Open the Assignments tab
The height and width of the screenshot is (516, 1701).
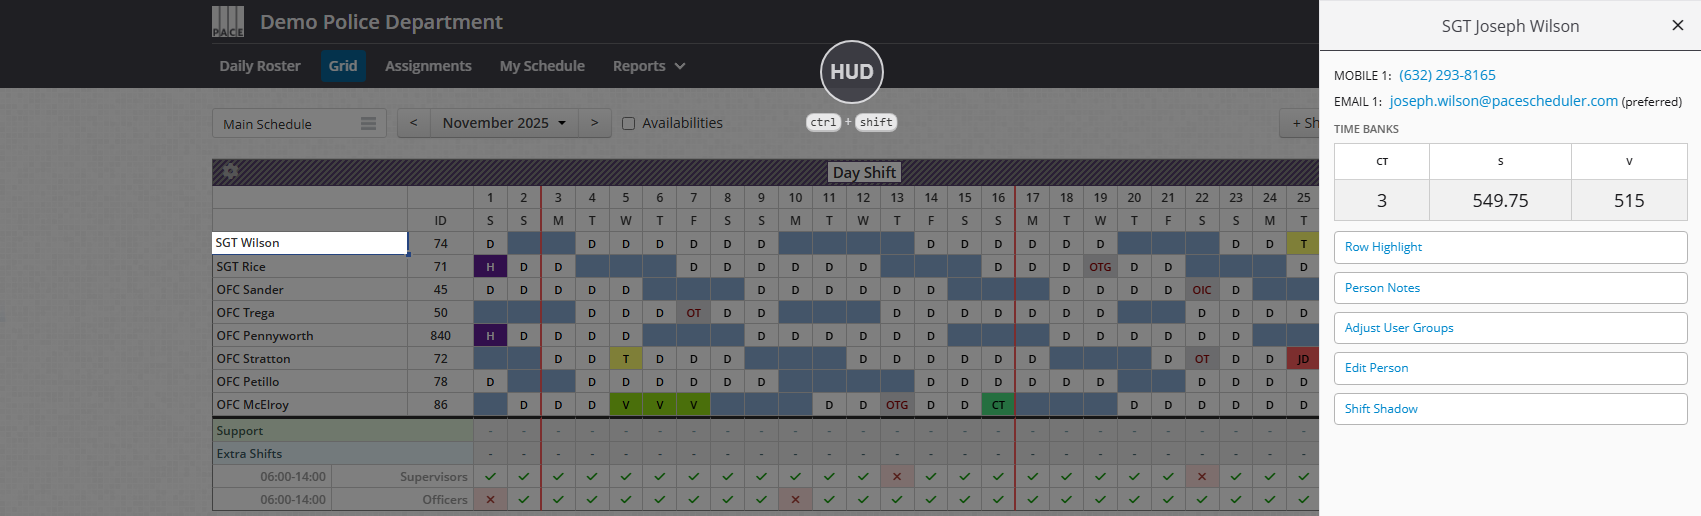pos(428,66)
